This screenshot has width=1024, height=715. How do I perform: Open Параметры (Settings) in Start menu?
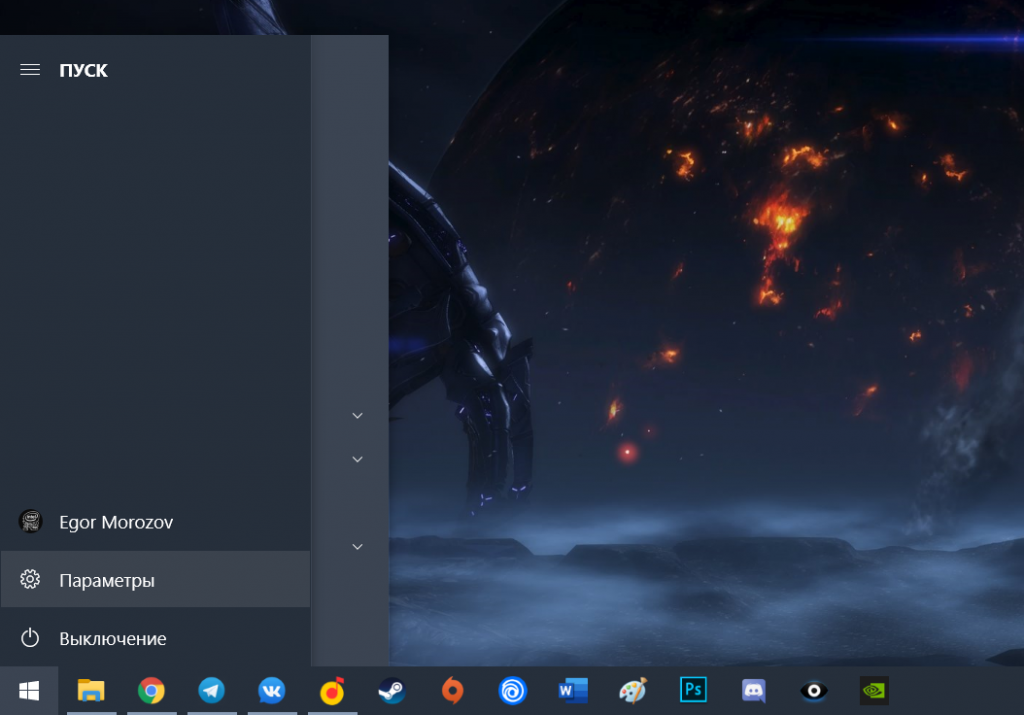click(x=106, y=580)
